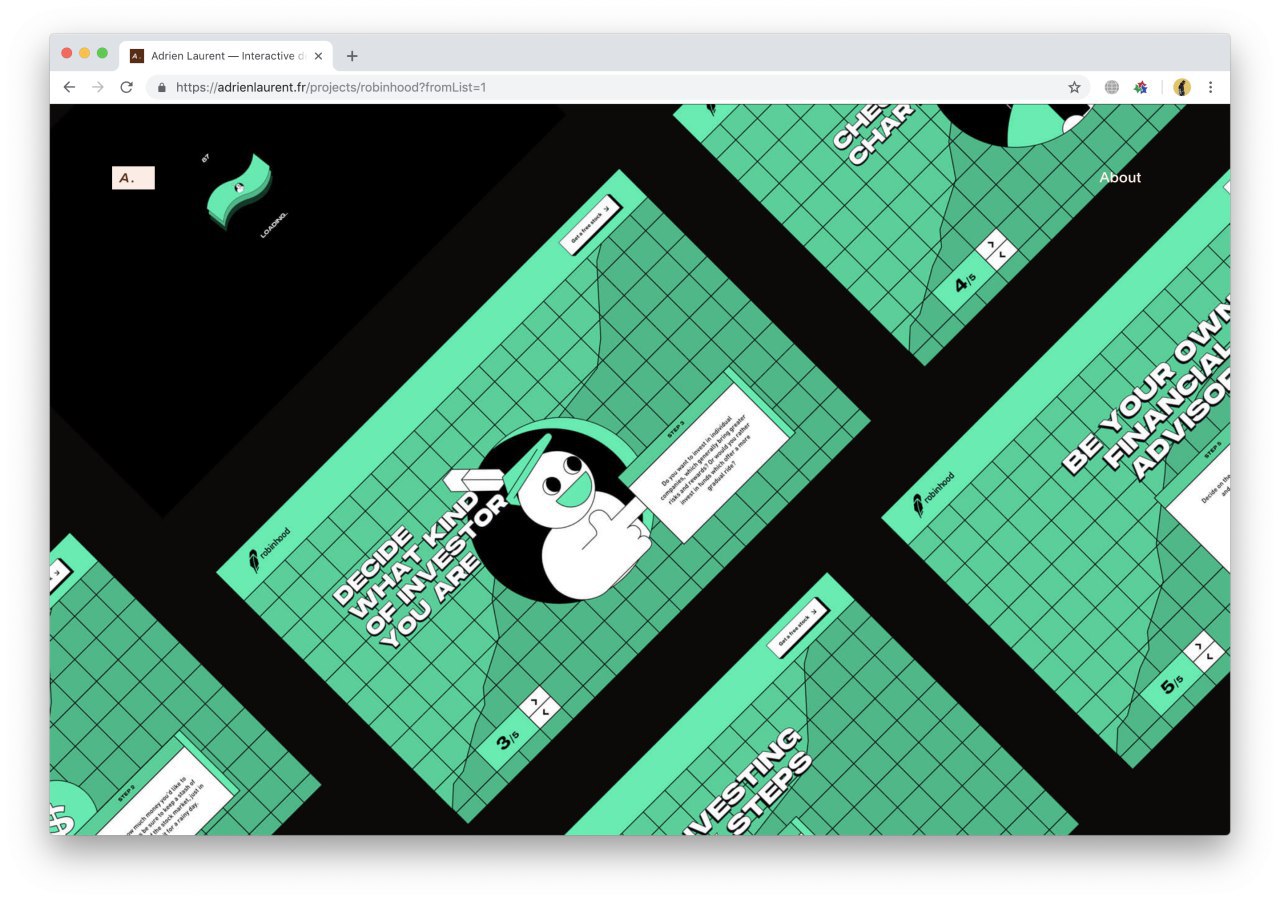Open the Chrome three-dot menu
Image resolution: width=1280 pixels, height=901 pixels.
[x=1210, y=87]
